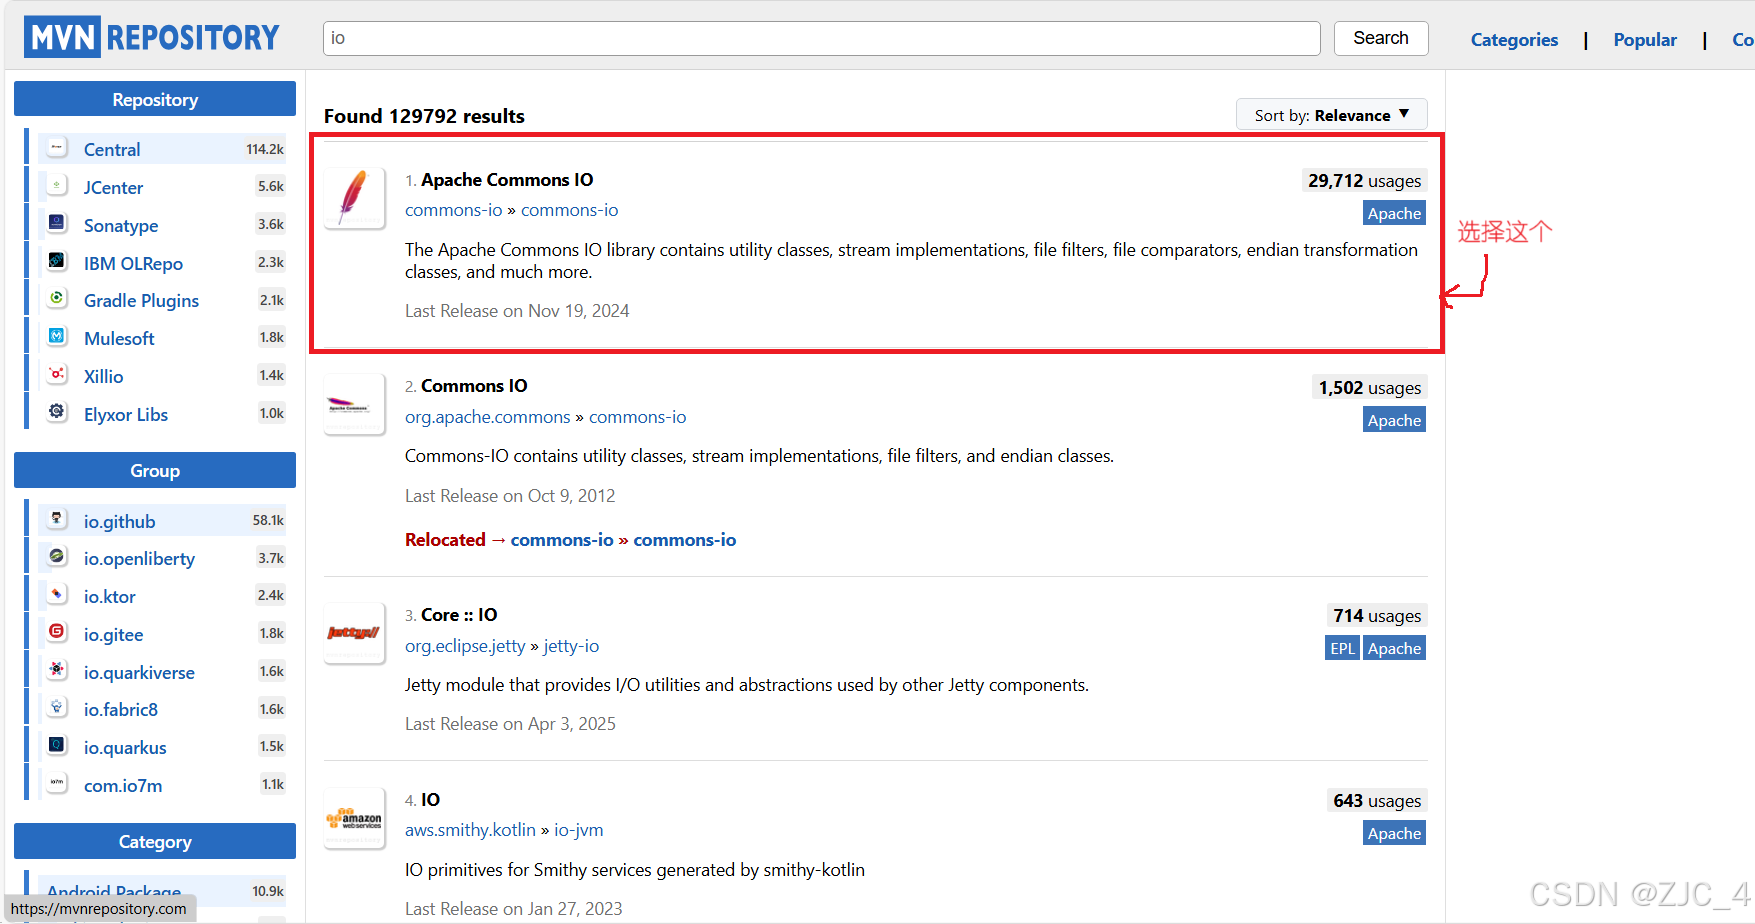Click the Search button

[1380, 38]
